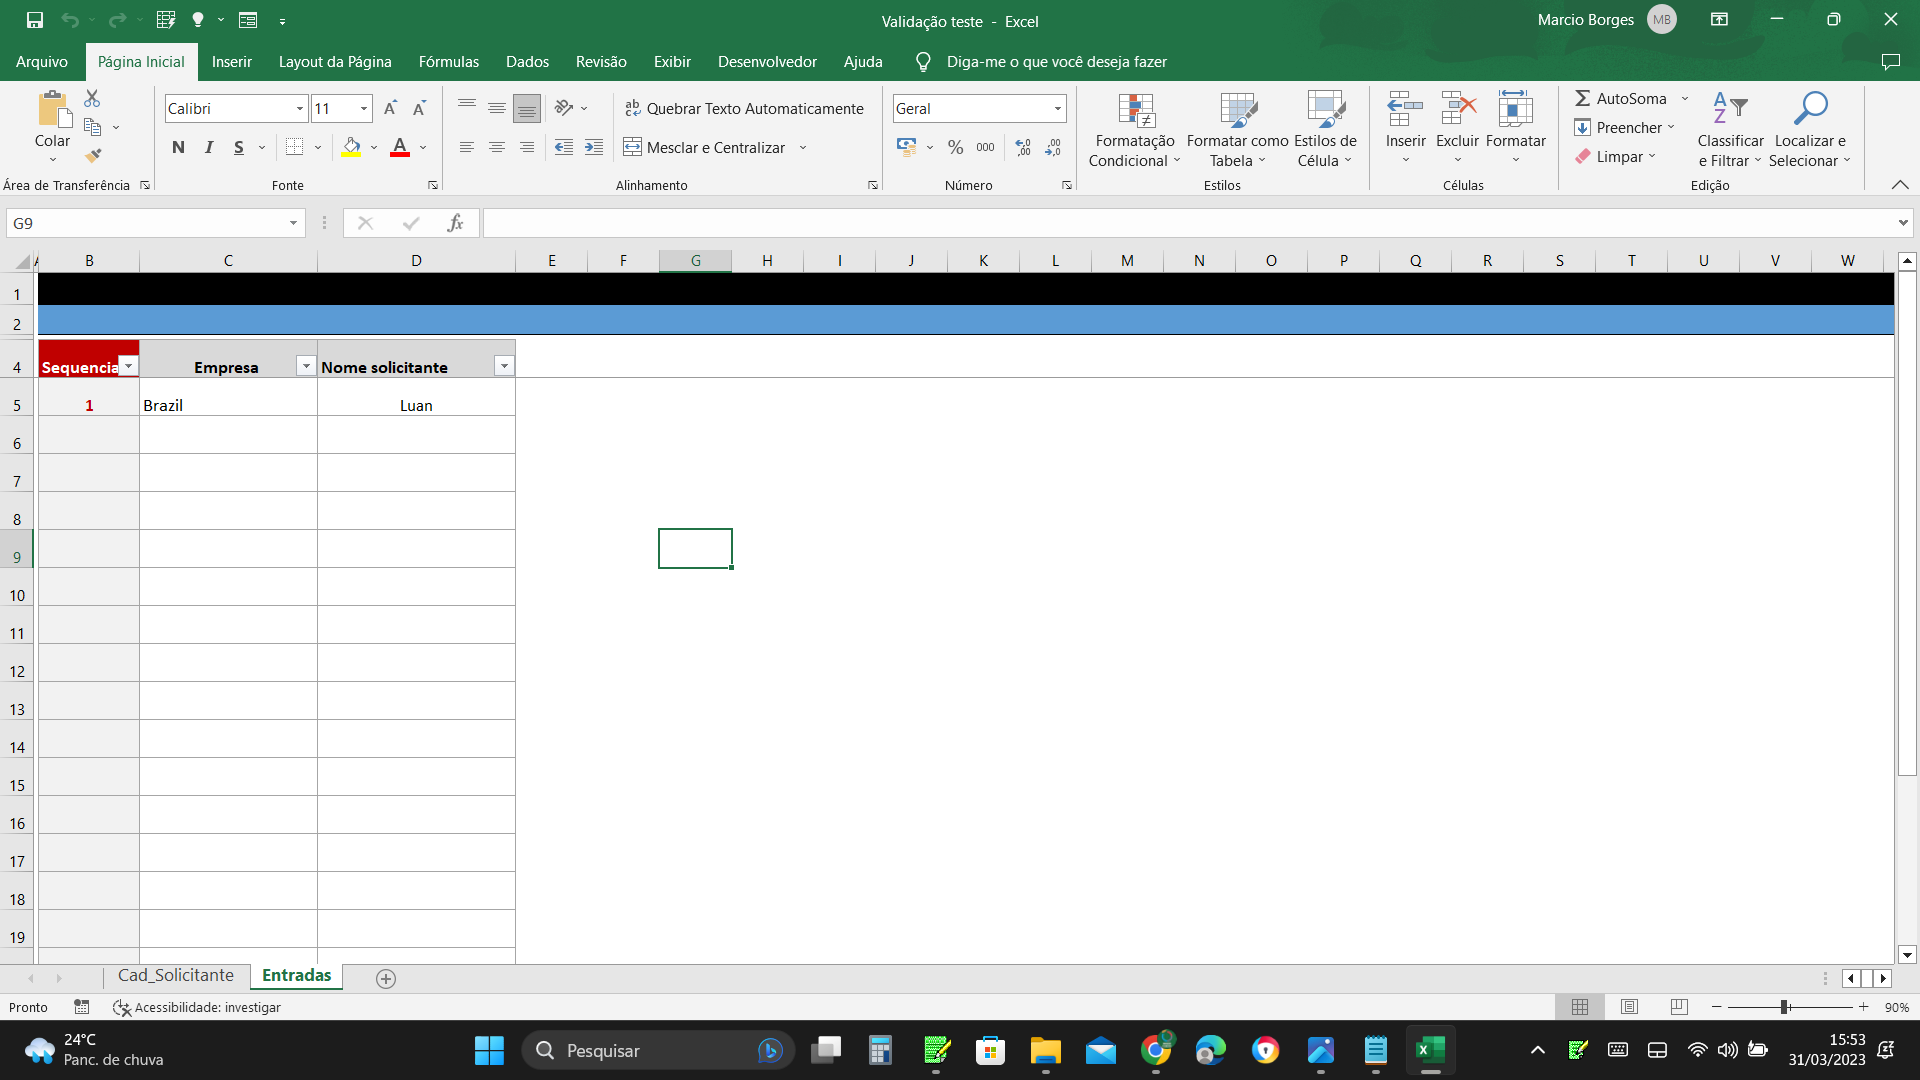Click the Windows taskbar Pesquisar search box

[x=658, y=1050]
